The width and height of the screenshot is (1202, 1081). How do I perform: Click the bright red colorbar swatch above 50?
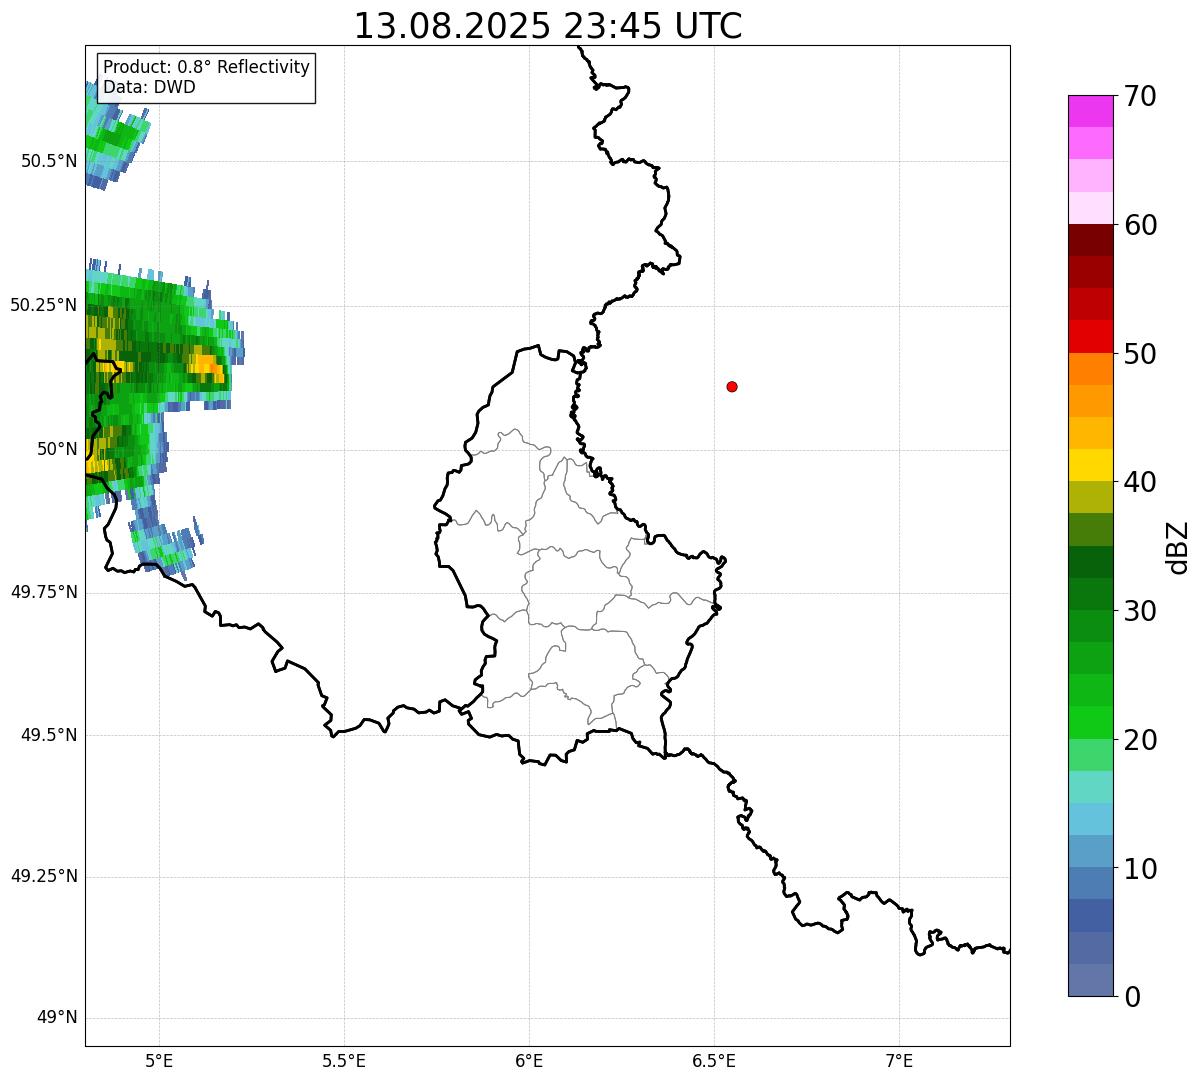pyautogui.click(x=1090, y=336)
